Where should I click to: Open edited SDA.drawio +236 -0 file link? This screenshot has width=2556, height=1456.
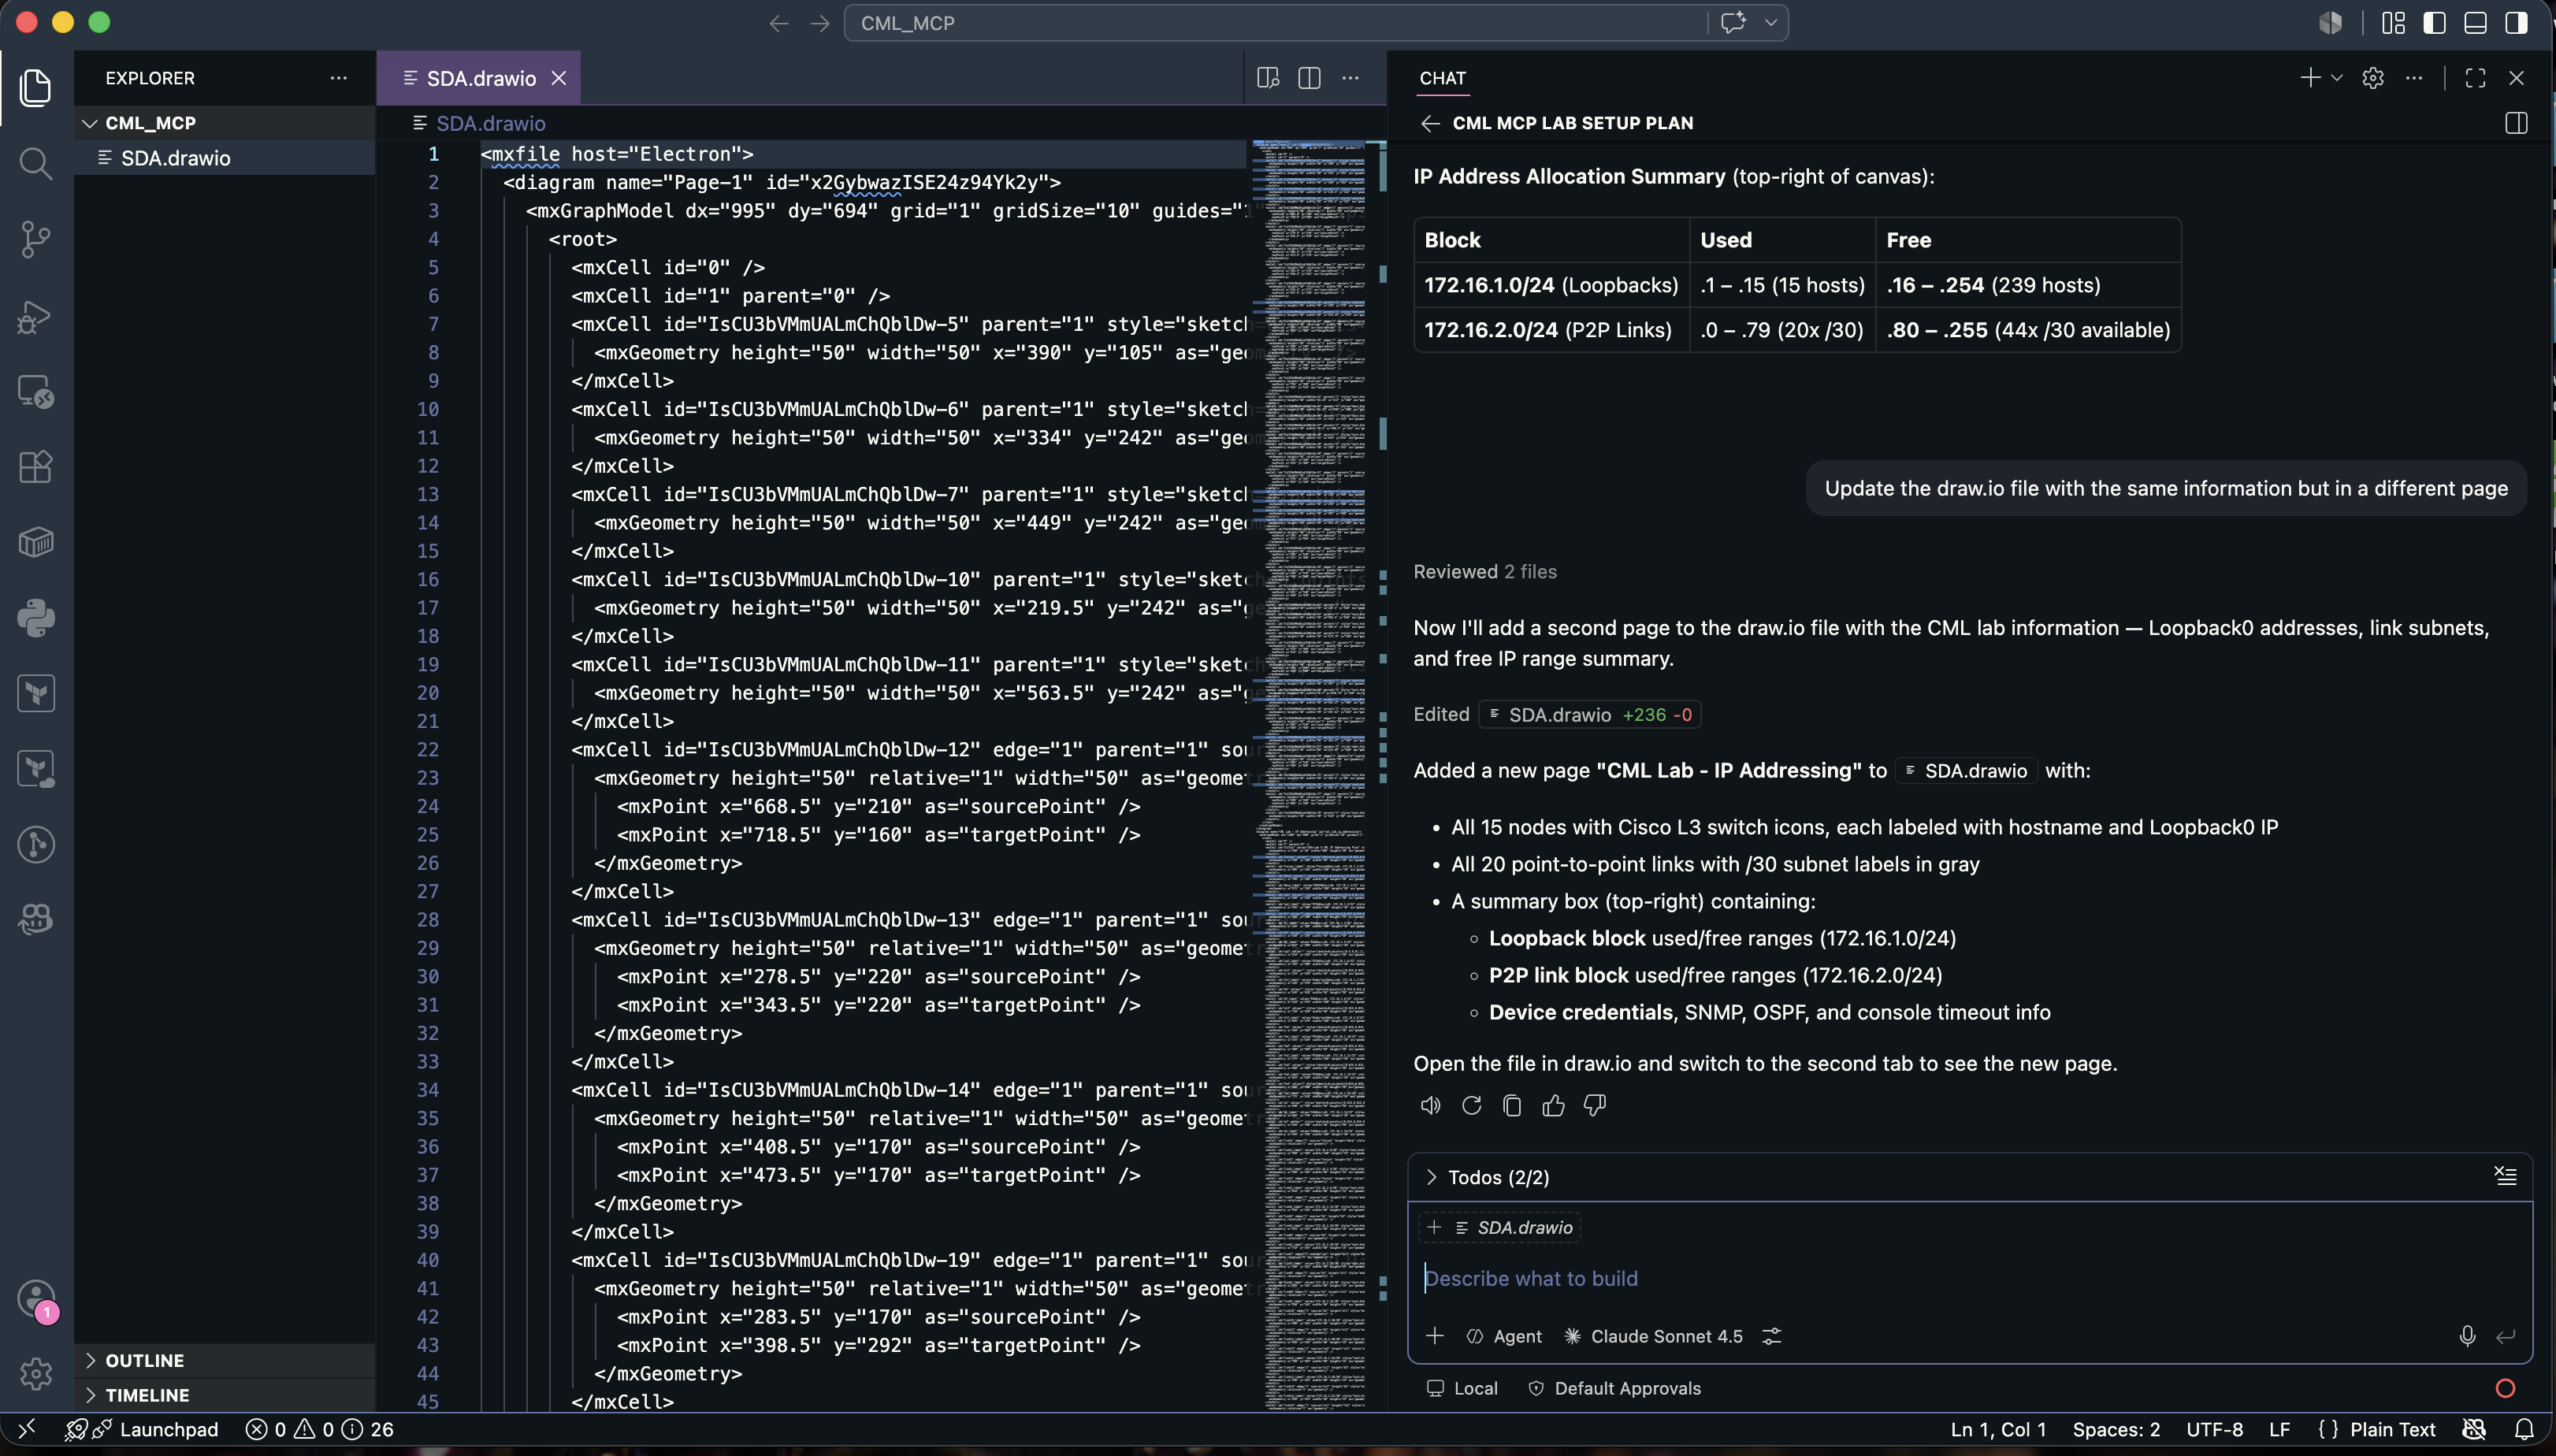pyautogui.click(x=1590, y=714)
